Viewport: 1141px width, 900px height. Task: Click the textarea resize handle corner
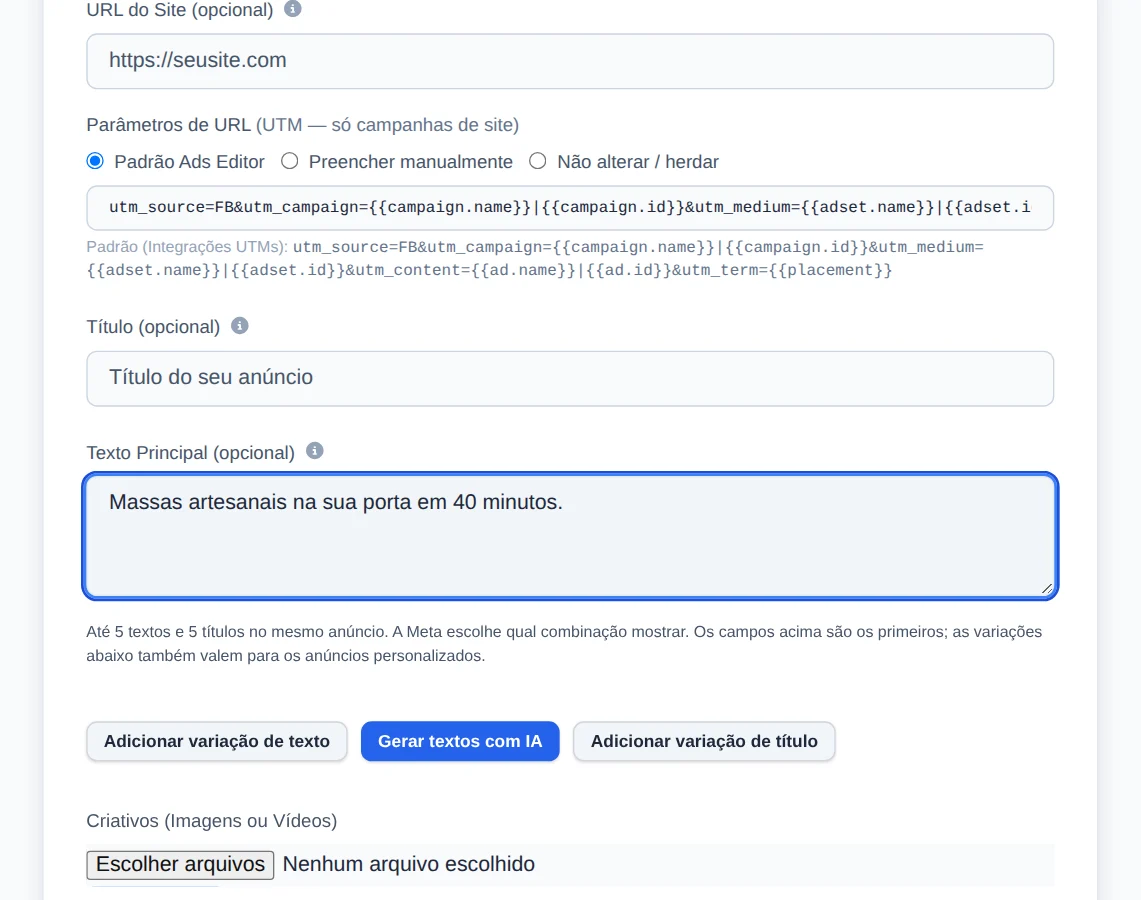(1046, 589)
